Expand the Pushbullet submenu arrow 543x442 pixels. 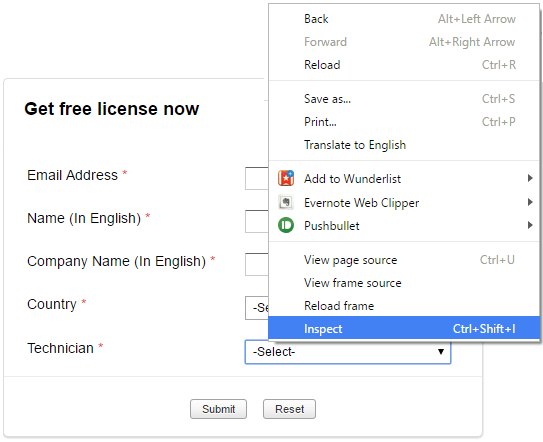click(x=530, y=225)
